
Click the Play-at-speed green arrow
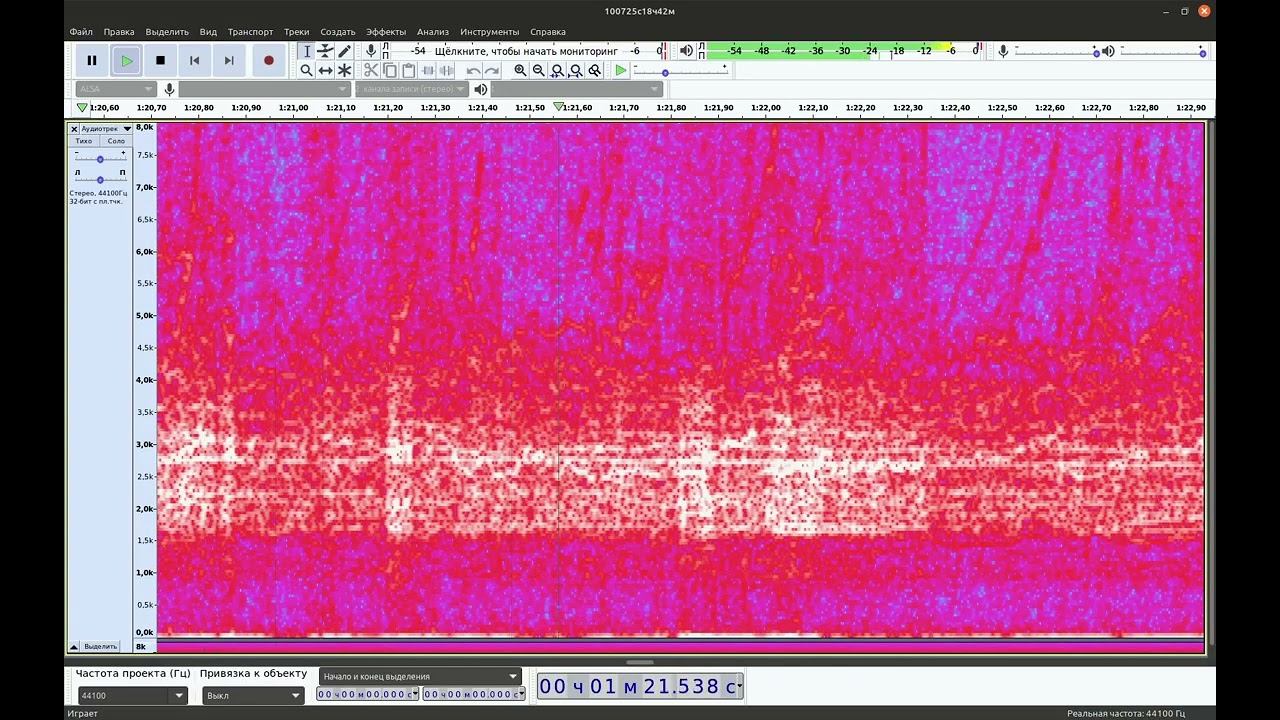click(x=621, y=70)
